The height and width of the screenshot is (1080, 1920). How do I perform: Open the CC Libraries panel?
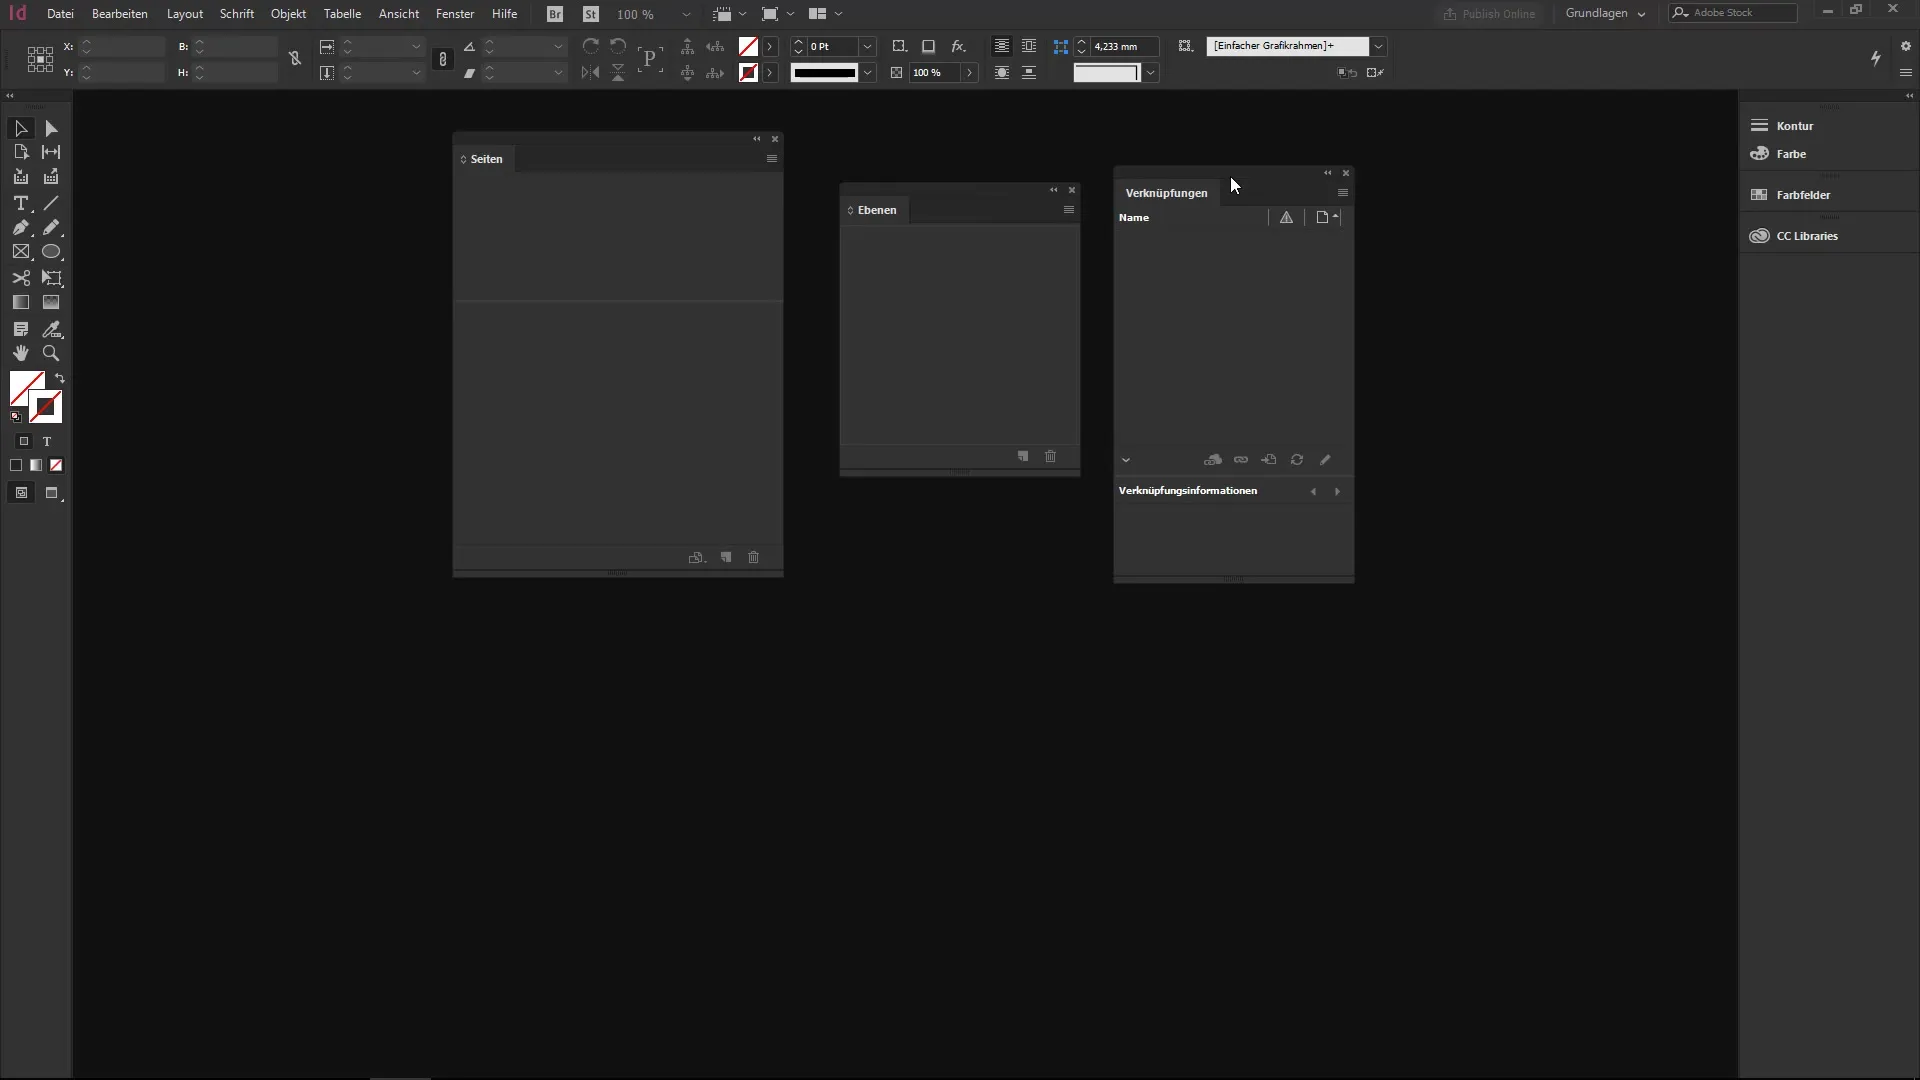click(1807, 236)
